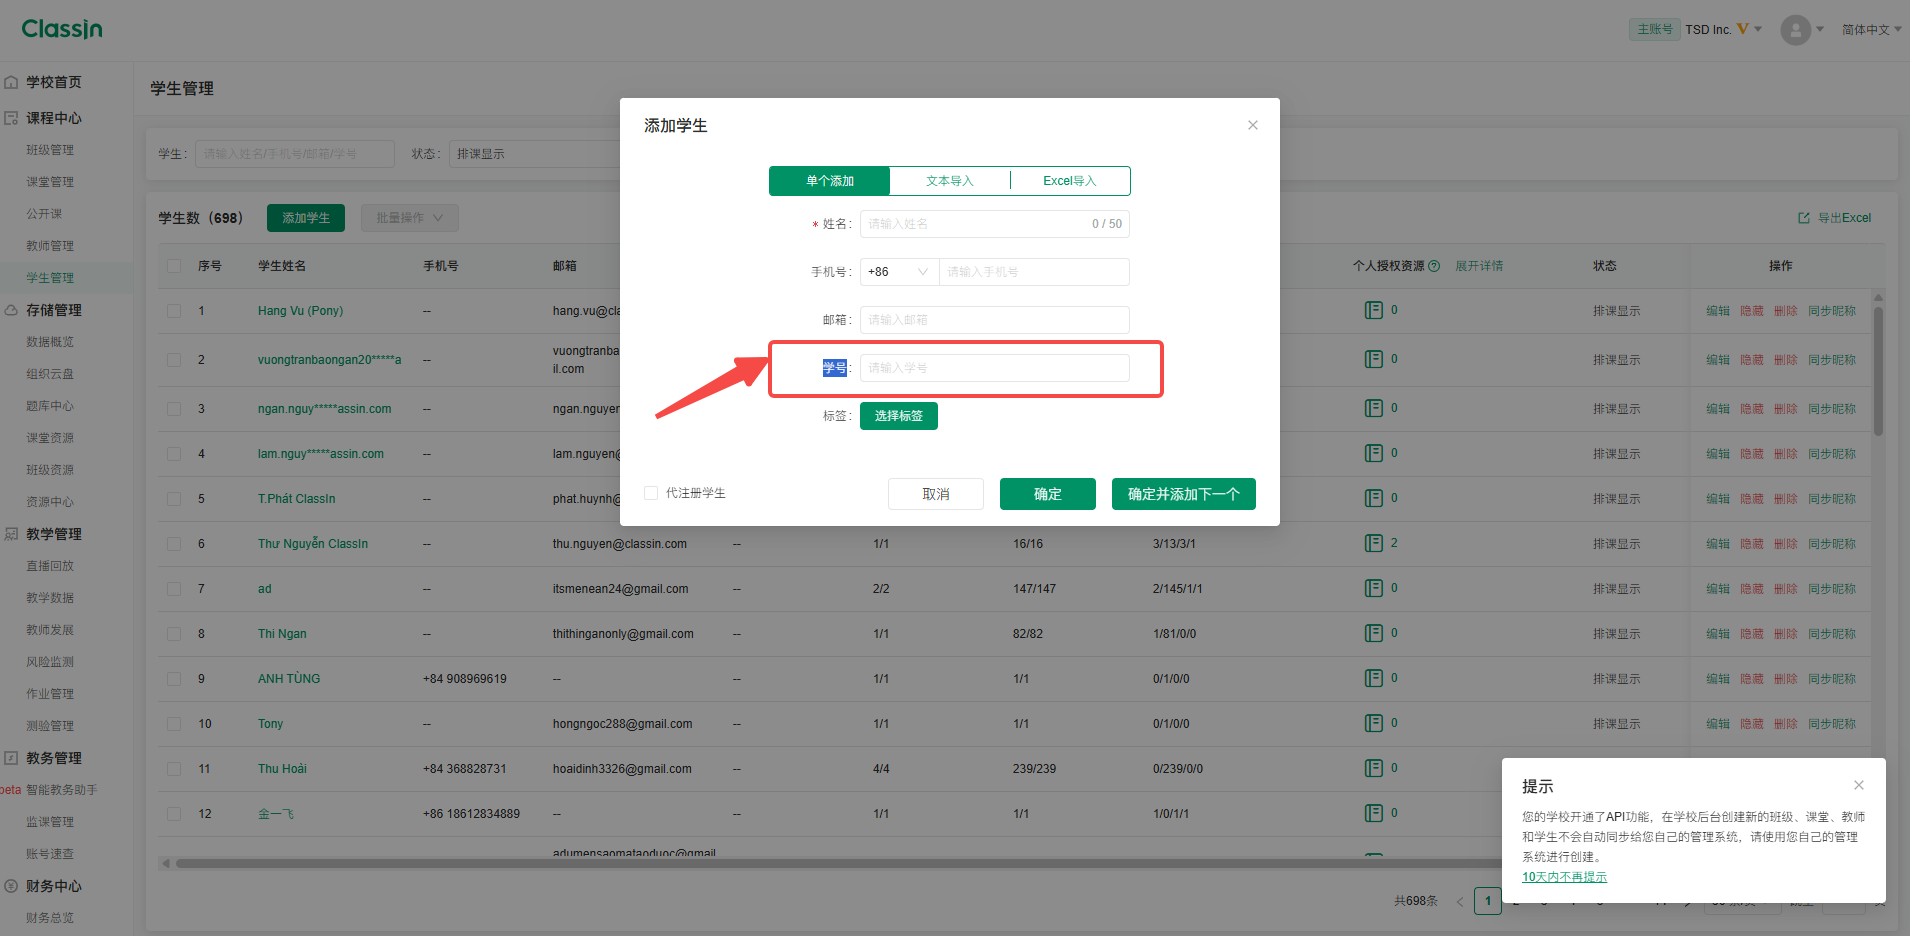Switch to the 文本导入 tab
Viewport: 1910px width, 936px height.
[949, 181]
